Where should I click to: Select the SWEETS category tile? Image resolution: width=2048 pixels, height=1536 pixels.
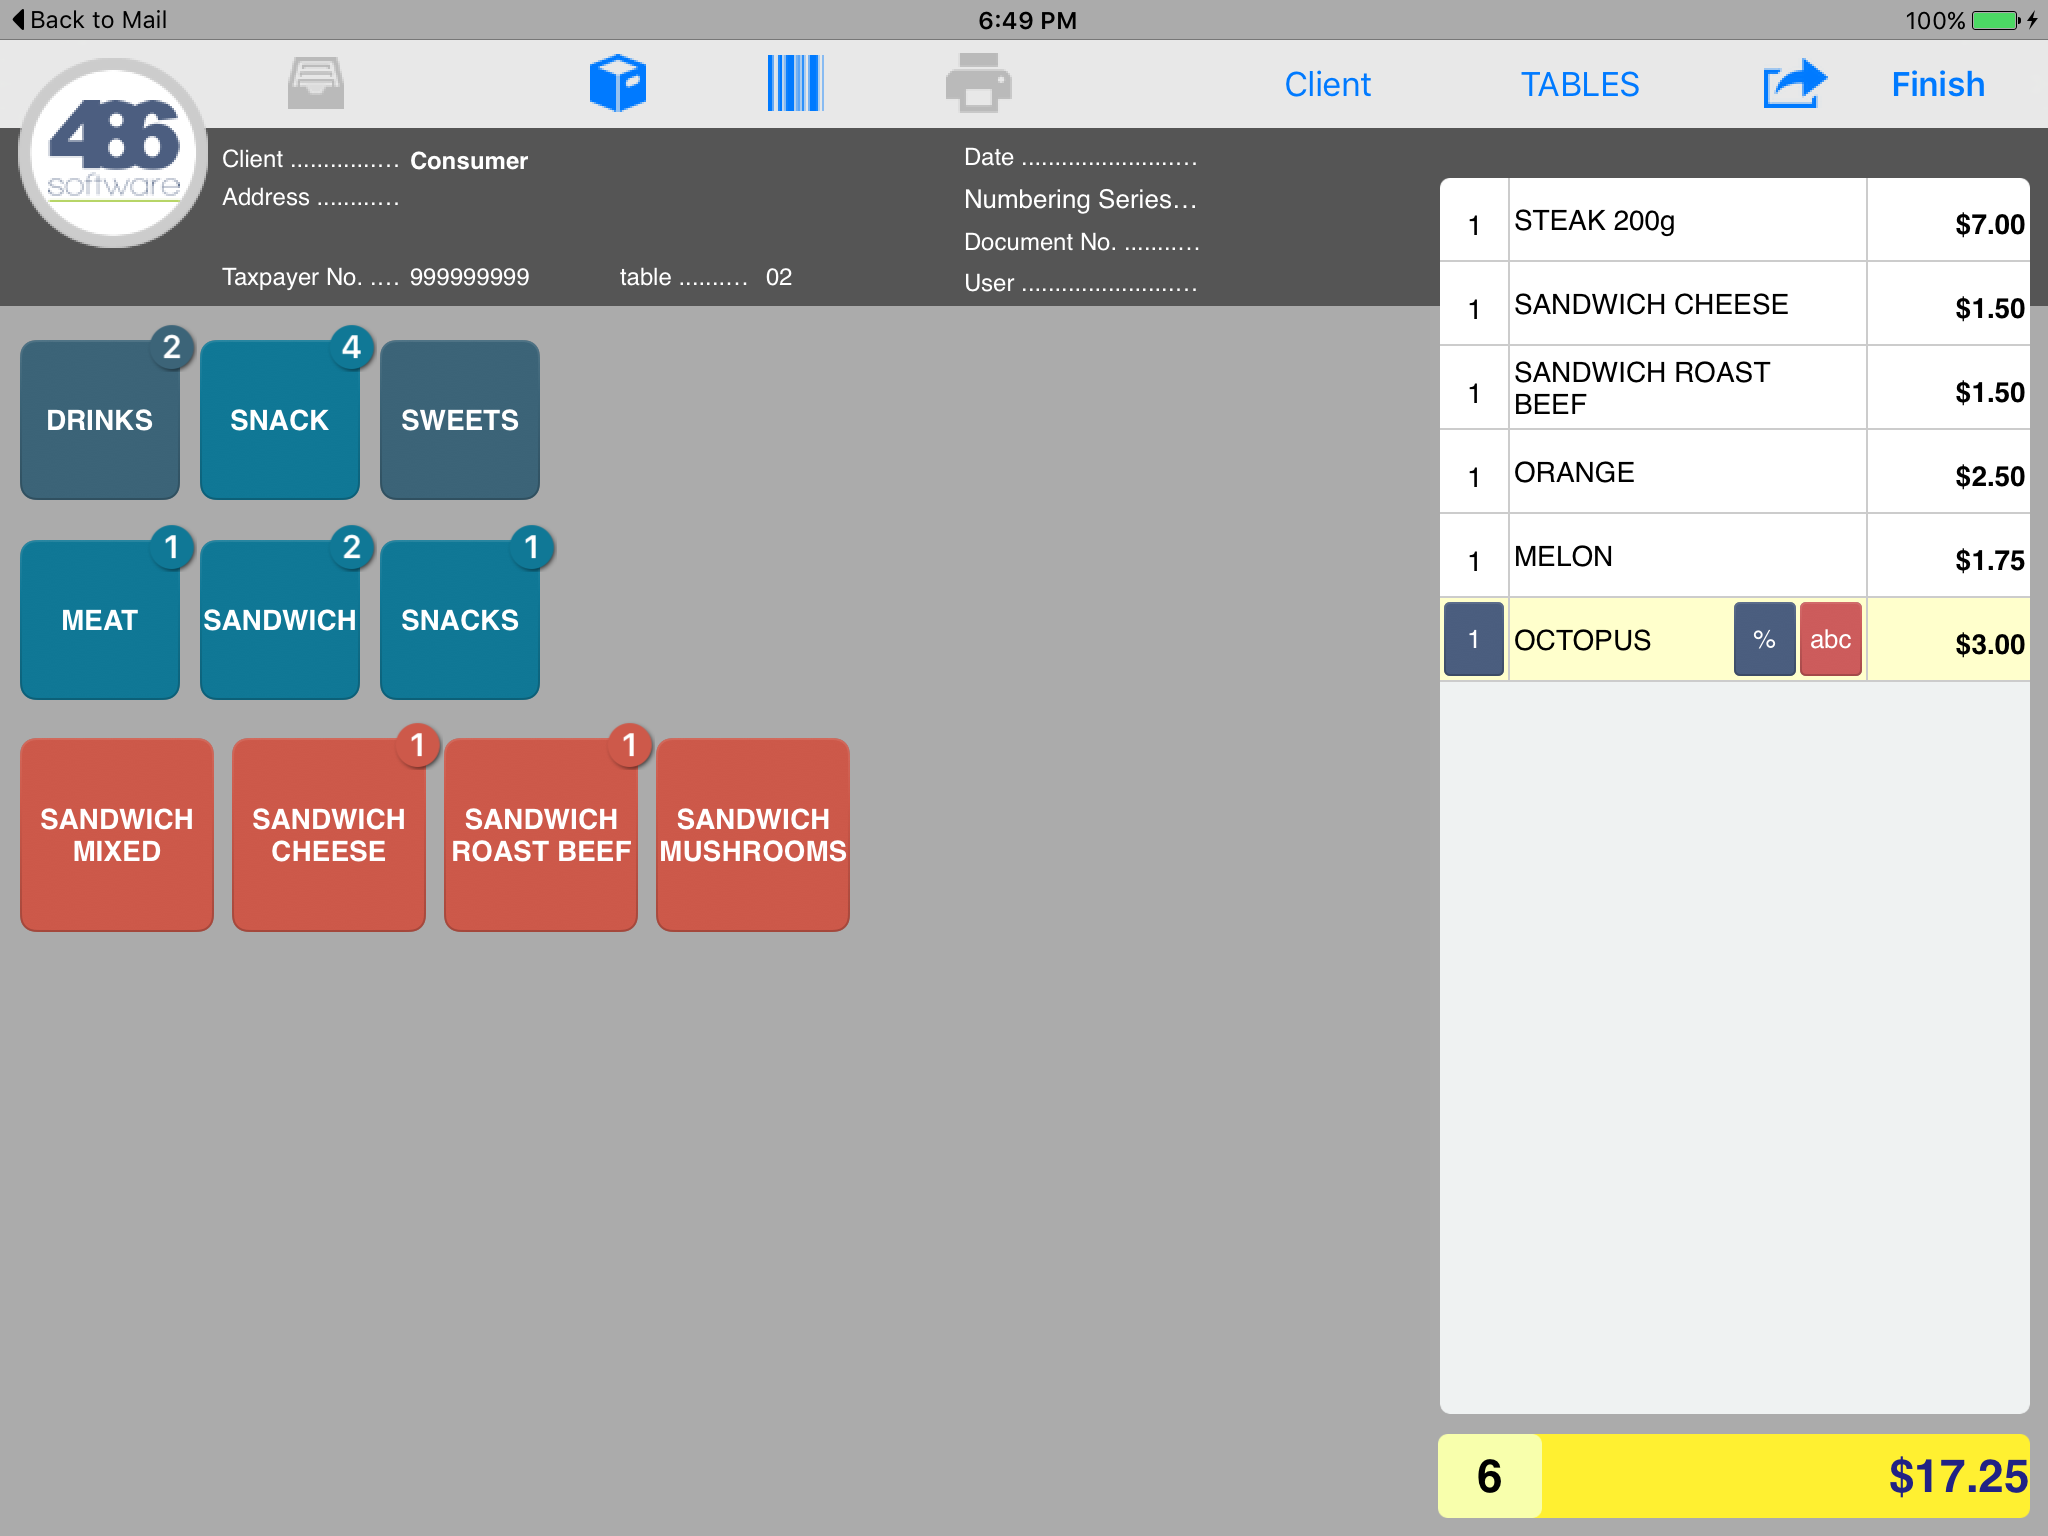pos(459,420)
